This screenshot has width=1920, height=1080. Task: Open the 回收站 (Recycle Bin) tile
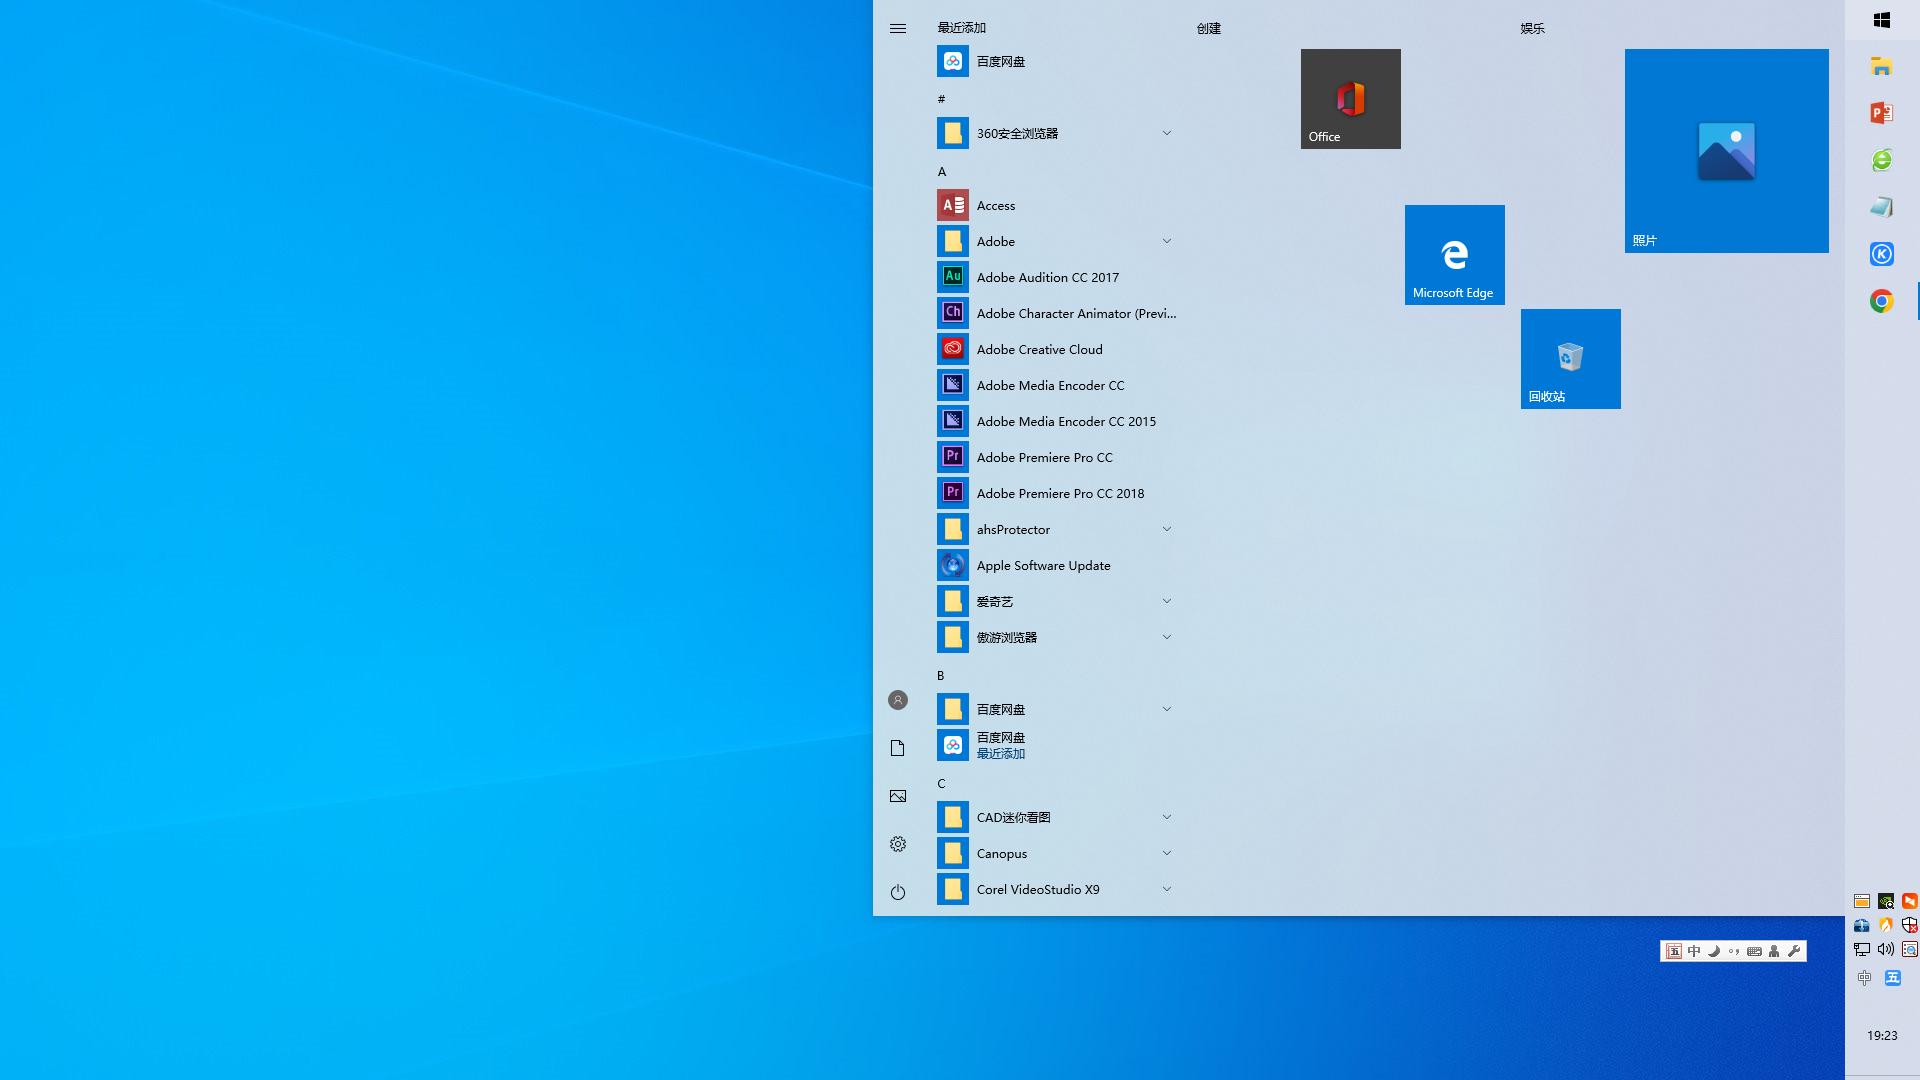1570,358
